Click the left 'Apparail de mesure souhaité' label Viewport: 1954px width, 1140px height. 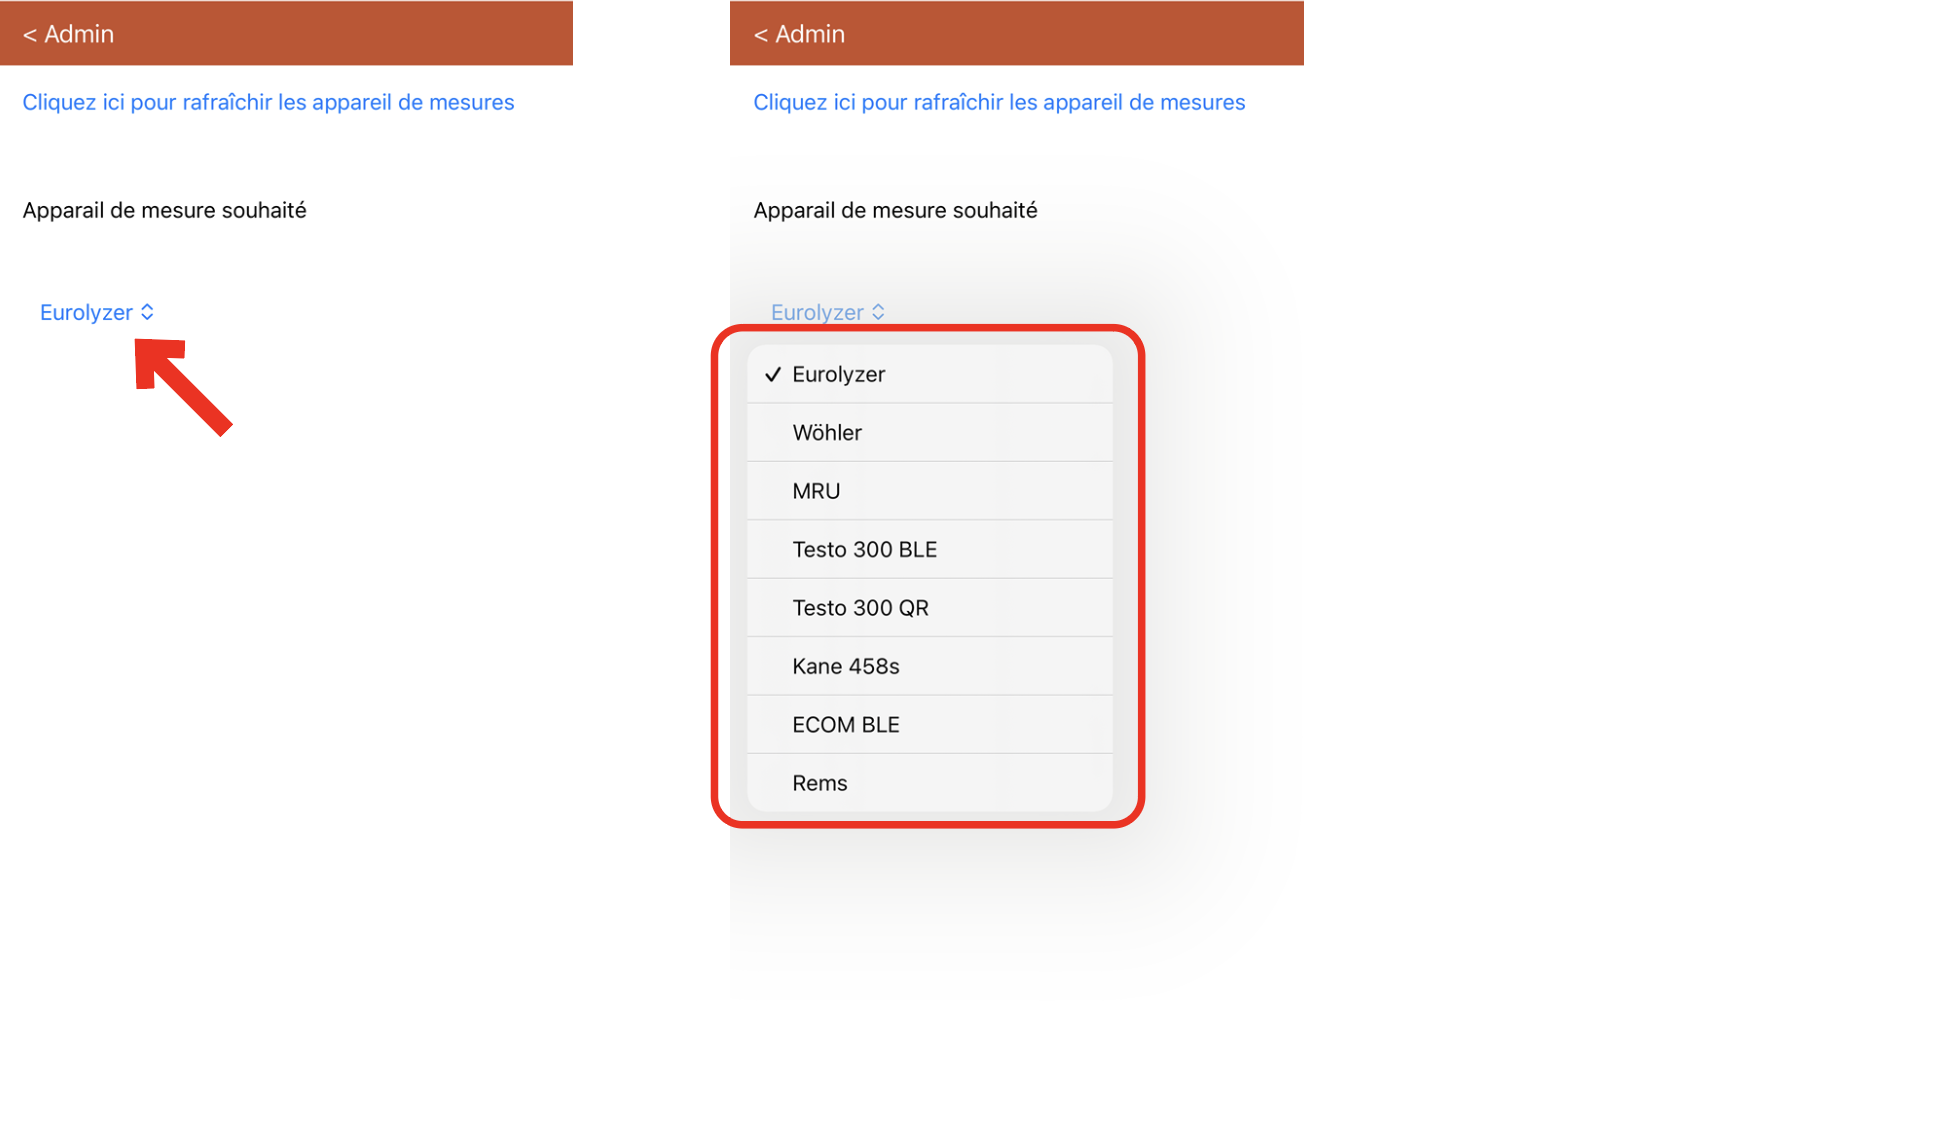tap(164, 210)
